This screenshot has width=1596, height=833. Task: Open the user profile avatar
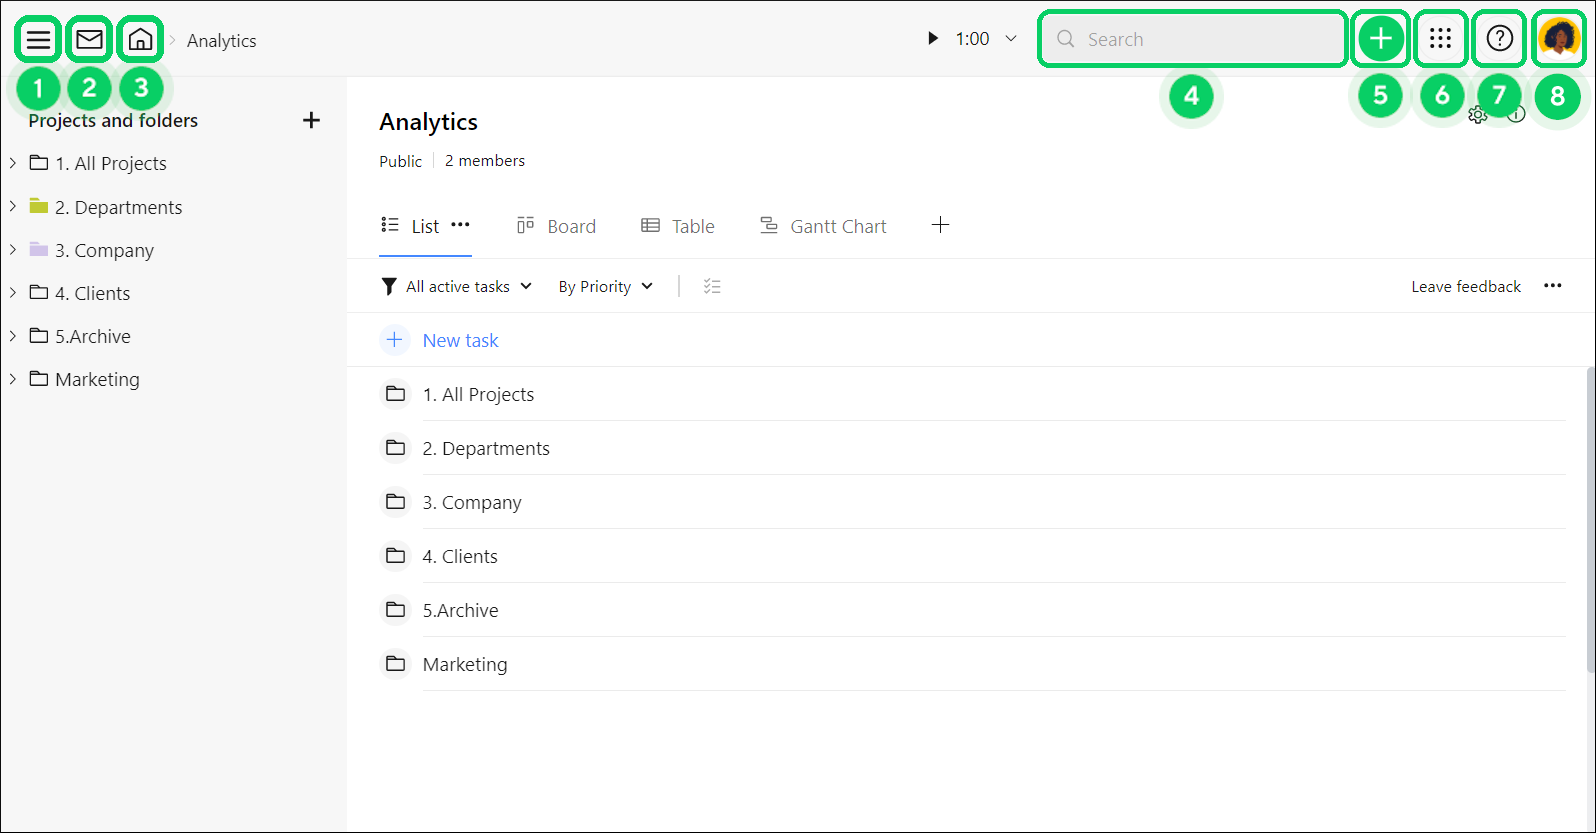tap(1558, 39)
